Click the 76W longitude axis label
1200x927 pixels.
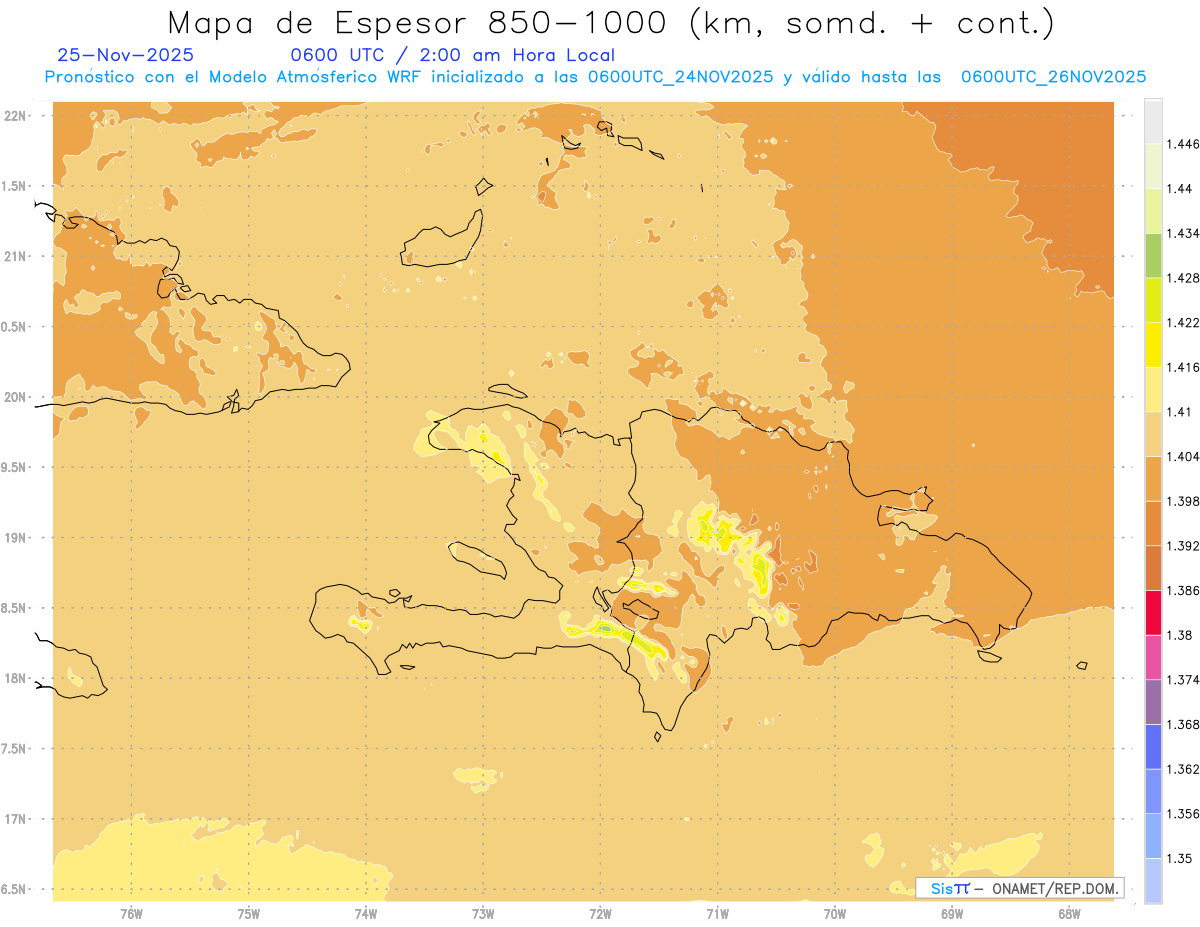(131, 913)
